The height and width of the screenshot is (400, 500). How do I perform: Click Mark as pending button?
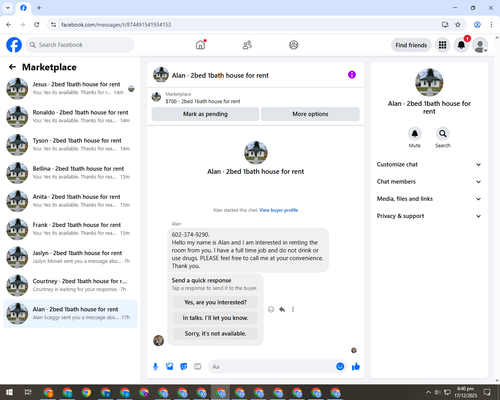205,114
